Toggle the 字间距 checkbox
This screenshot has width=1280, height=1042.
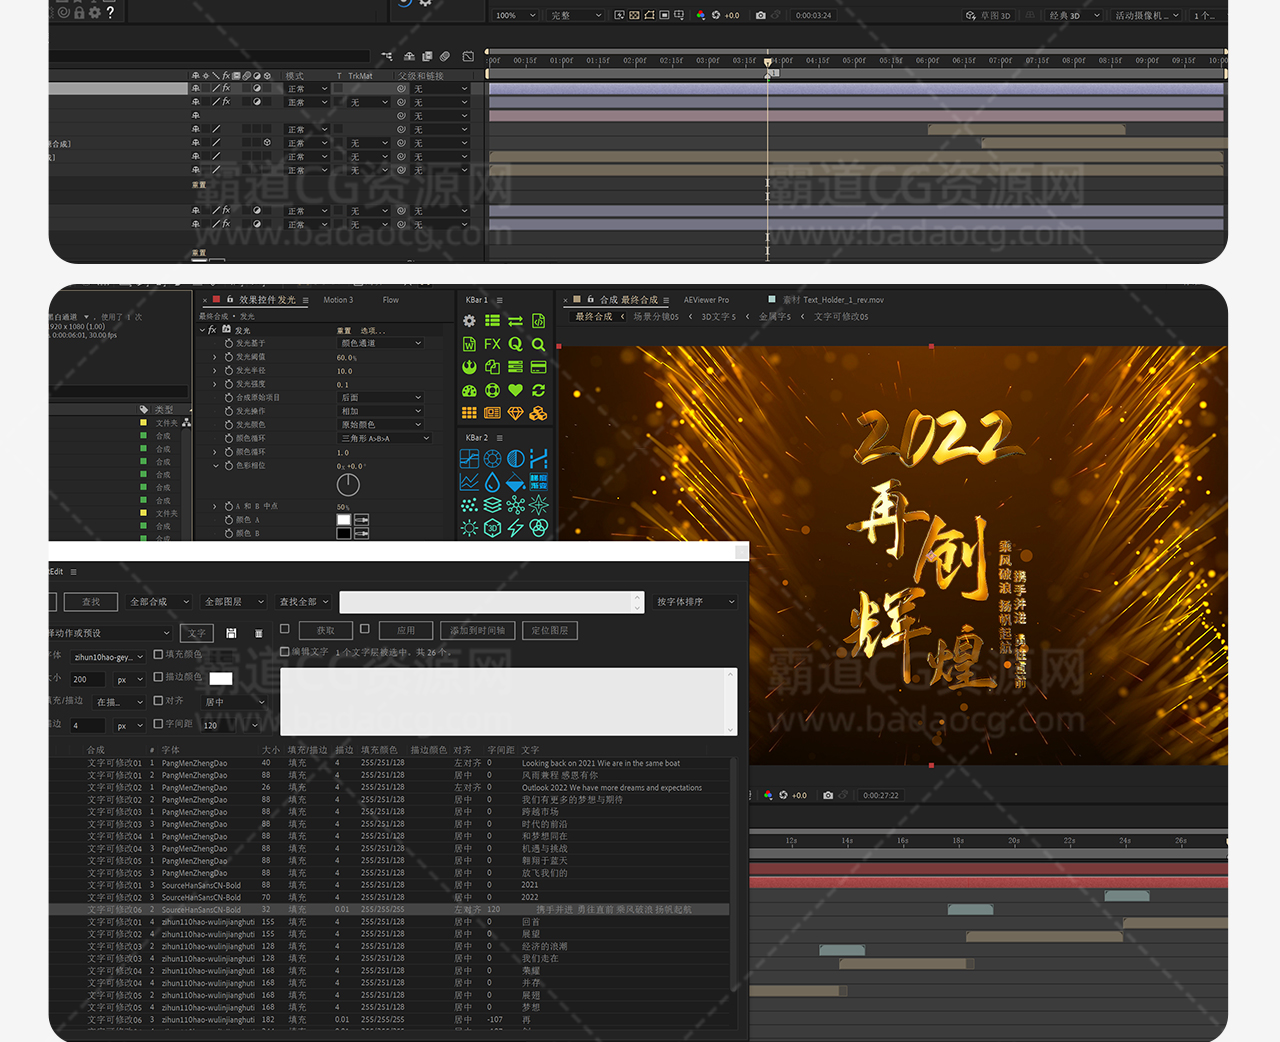(x=158, y=724)
